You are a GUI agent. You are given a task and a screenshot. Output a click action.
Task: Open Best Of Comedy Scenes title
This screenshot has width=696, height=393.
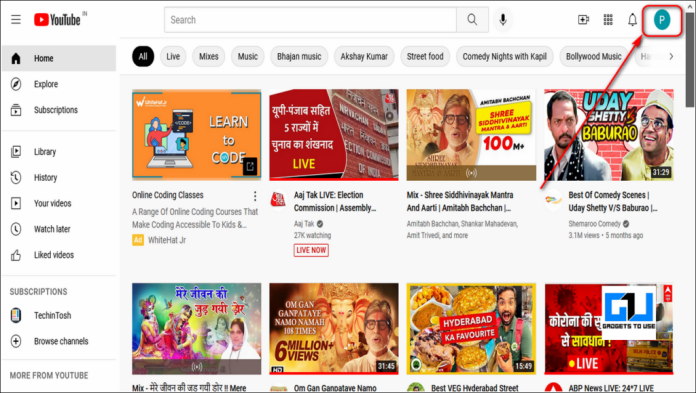pos(613,201)
